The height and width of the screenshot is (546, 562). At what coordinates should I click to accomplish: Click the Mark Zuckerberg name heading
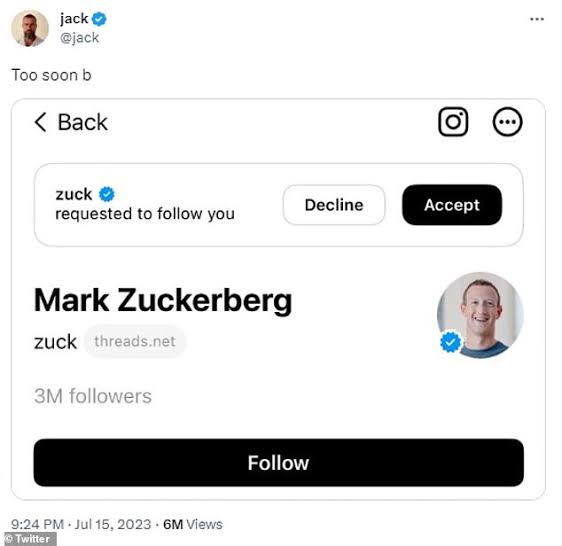tap(163, 300)
